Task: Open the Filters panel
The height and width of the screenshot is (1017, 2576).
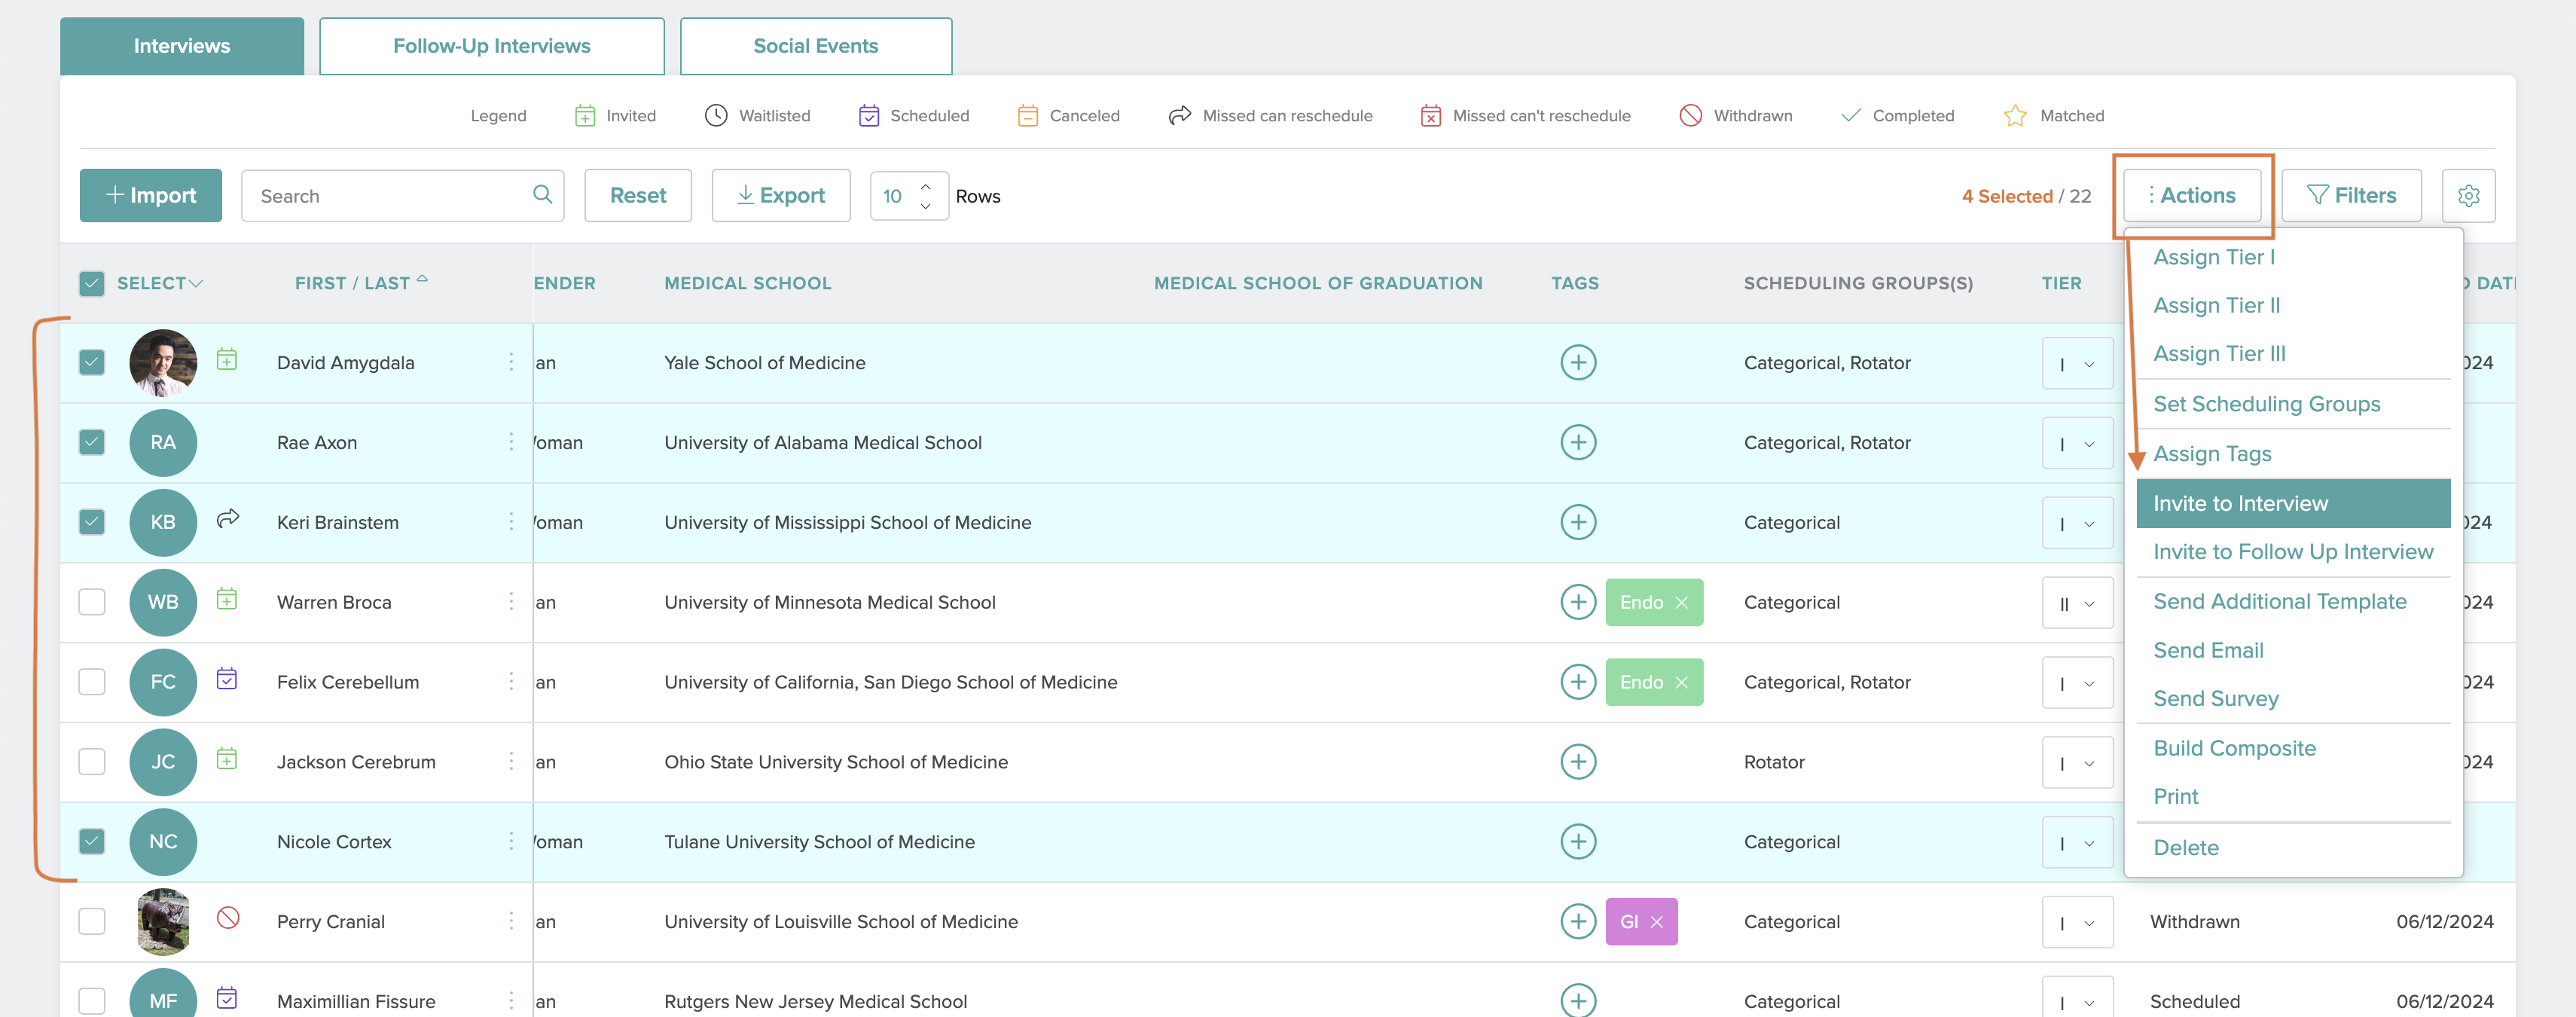Action: (x=2351, y=195)
